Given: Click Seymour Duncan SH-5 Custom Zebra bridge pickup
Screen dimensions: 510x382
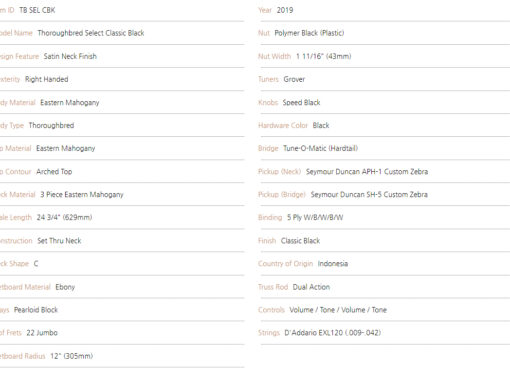Looking at the screenshot, I should click(x=369, y=194).
